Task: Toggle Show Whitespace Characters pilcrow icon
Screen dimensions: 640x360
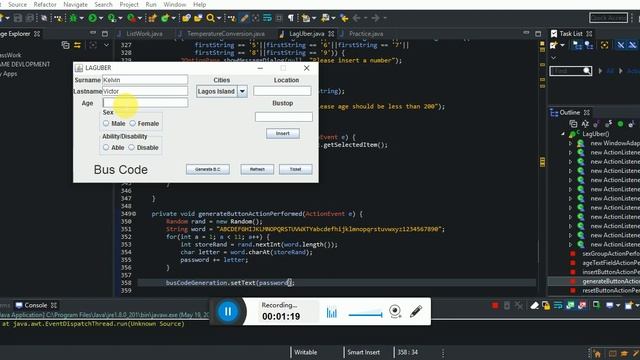Action: coord(291,18)
